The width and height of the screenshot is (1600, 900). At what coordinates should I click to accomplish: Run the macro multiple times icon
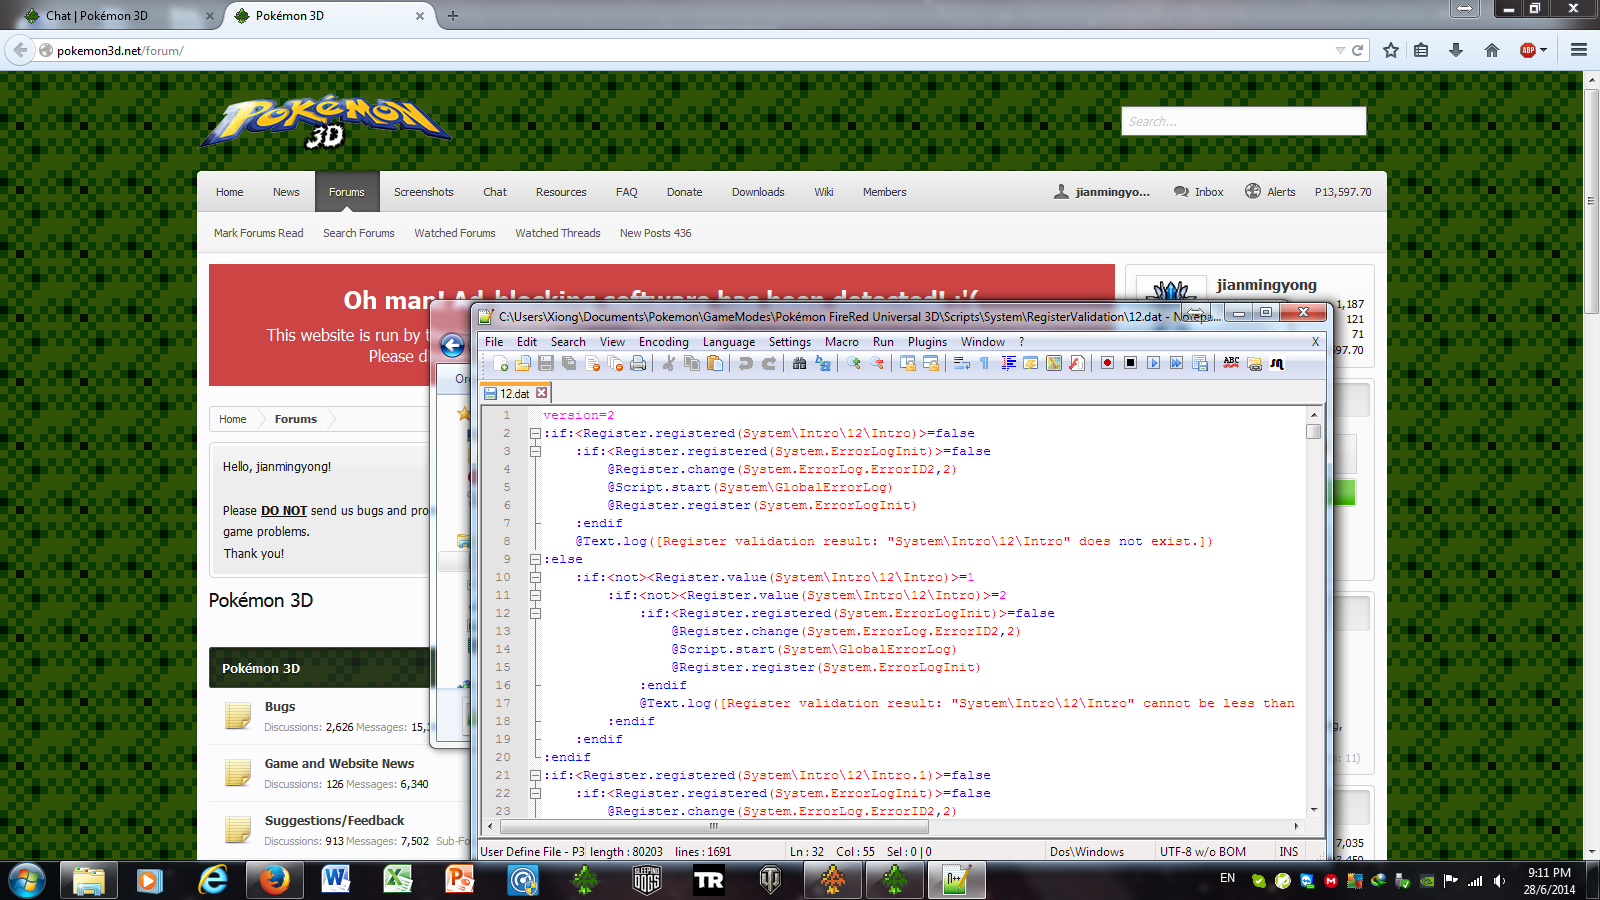[x=1176, y=364]
